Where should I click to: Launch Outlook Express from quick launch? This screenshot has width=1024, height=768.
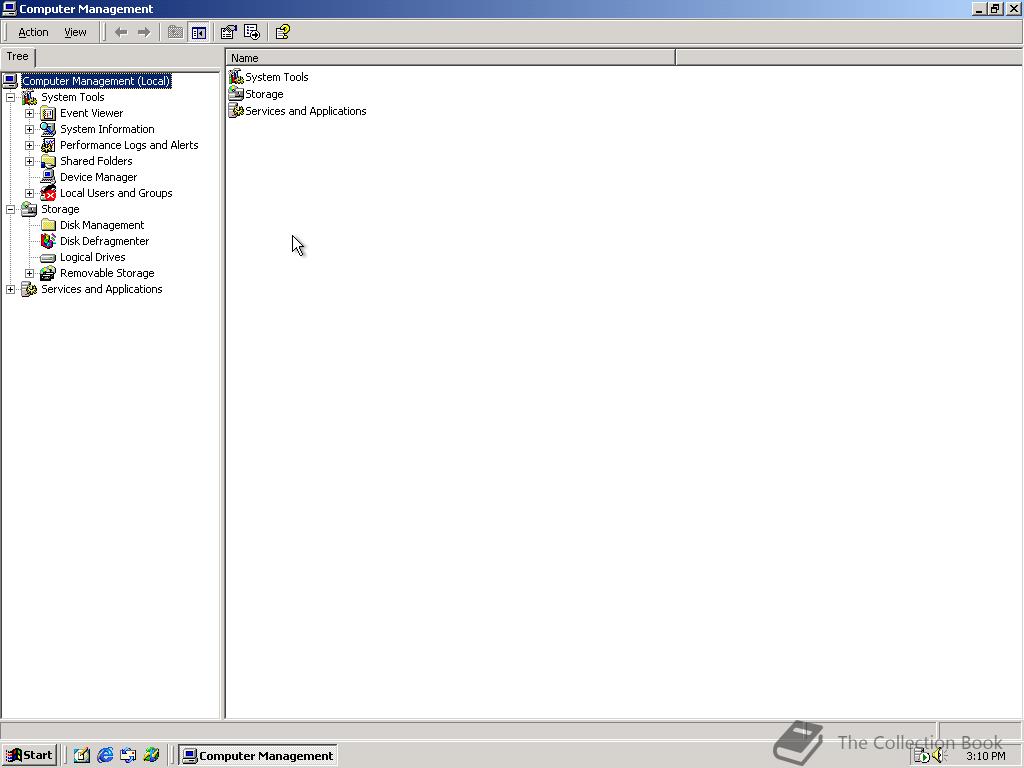tap(128, 756)
